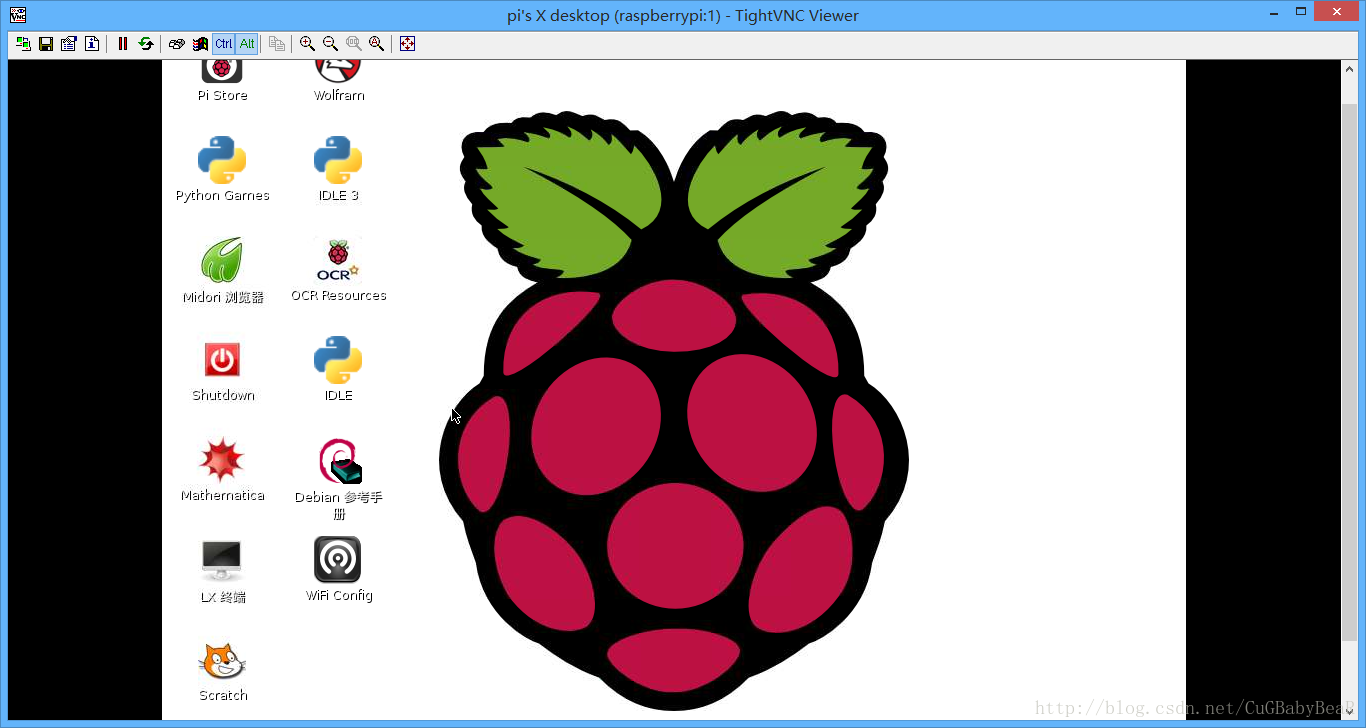
Task: Open the Wolfram desktop icon
Action: pos(338,71)
